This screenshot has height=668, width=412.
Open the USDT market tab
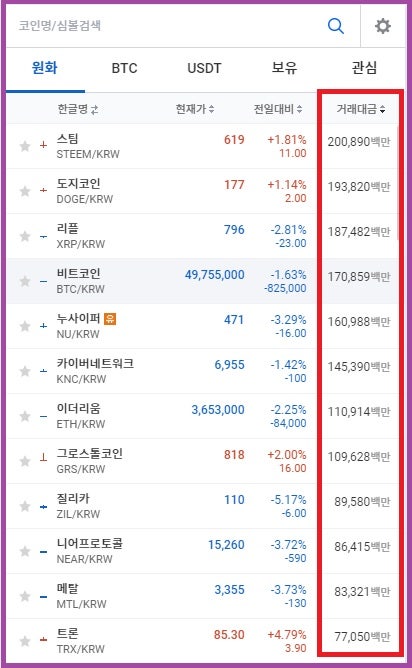(x=204, y=68)
